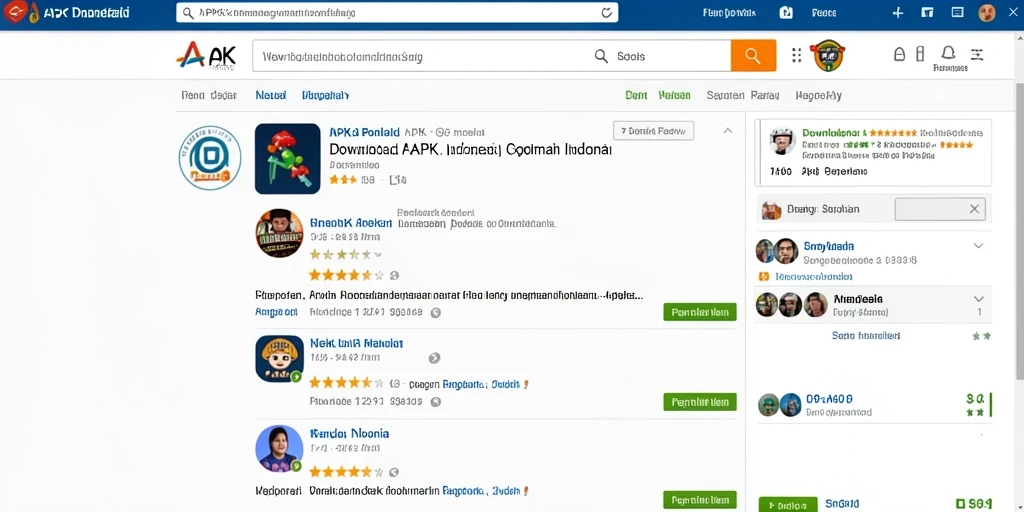Click the red logo icon in the blue bar
Screen dimensions: 1024x512
16,12
